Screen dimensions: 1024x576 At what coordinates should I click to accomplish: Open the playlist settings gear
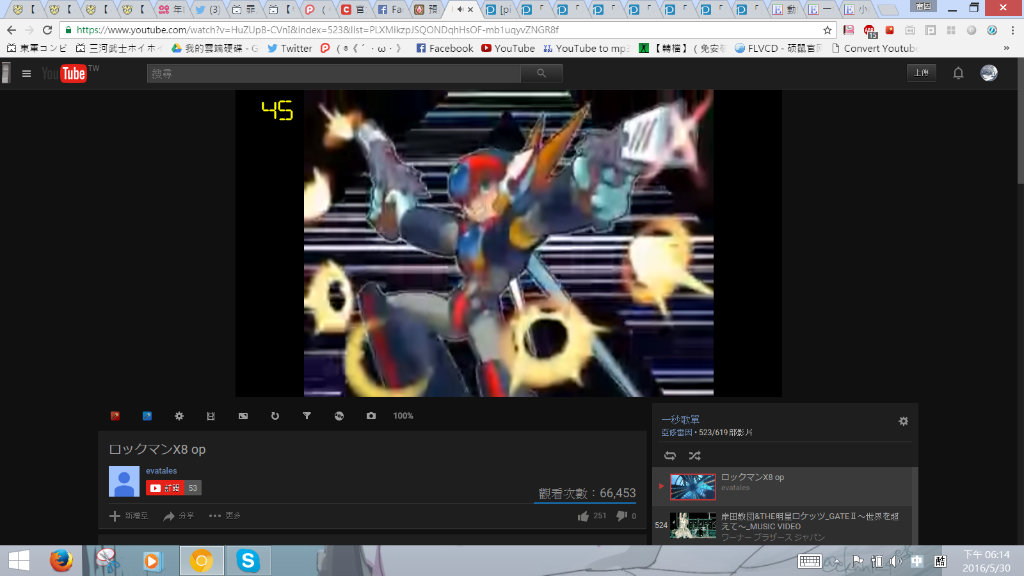coord(903,421)
